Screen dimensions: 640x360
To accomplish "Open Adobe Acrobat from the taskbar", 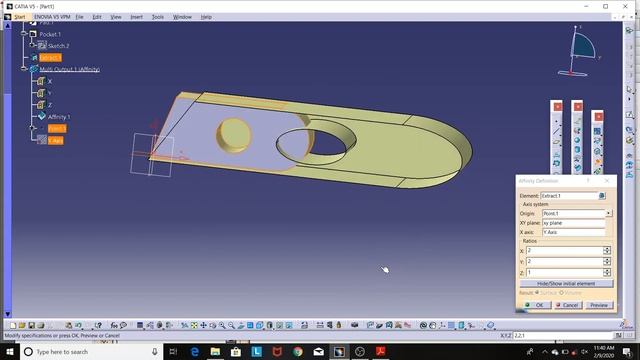I will pos(380,351).
